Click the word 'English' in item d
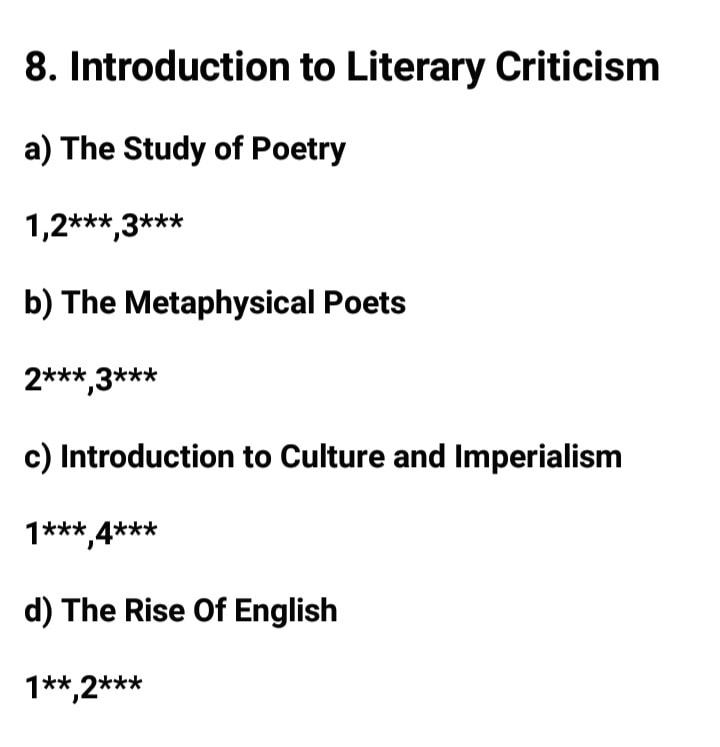This screenshot has height=747, width=720. [285, 612]
